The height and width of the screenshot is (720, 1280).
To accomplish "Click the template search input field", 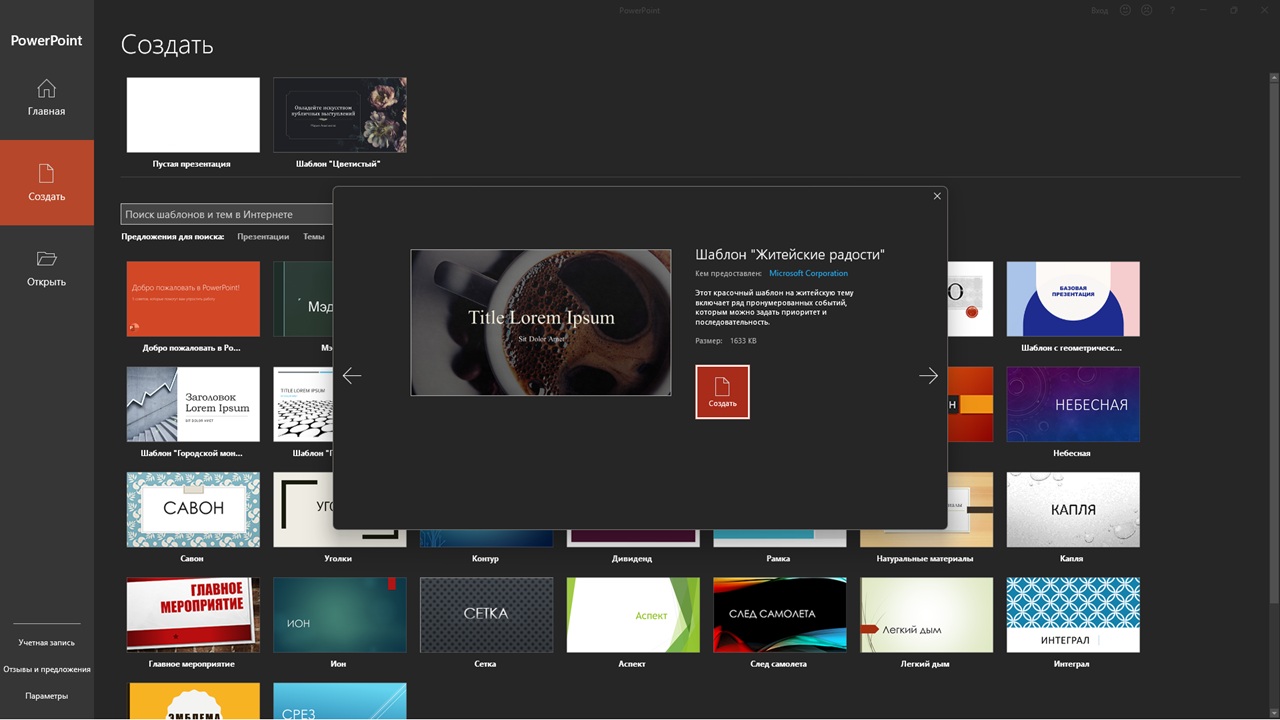I will (x=227, y=214).
